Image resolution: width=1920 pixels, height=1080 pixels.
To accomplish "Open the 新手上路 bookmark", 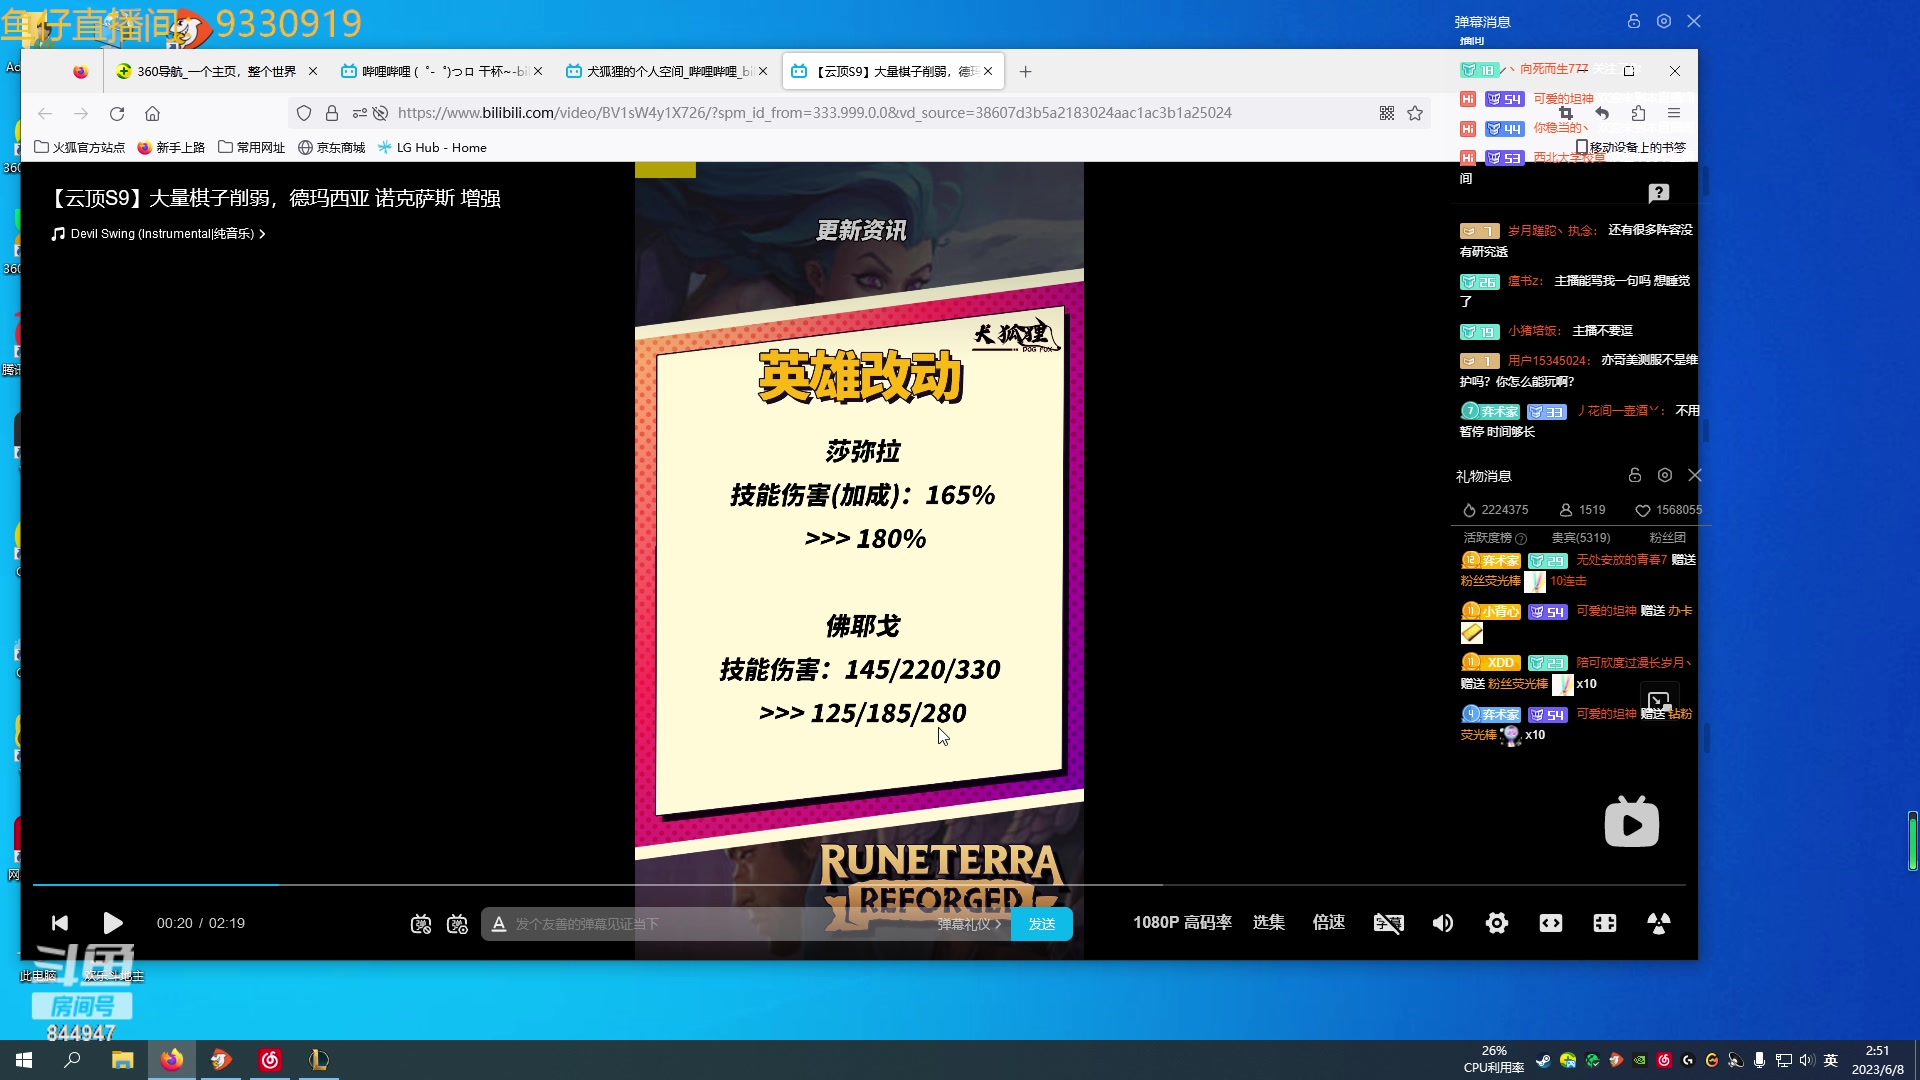I will 171,147.
